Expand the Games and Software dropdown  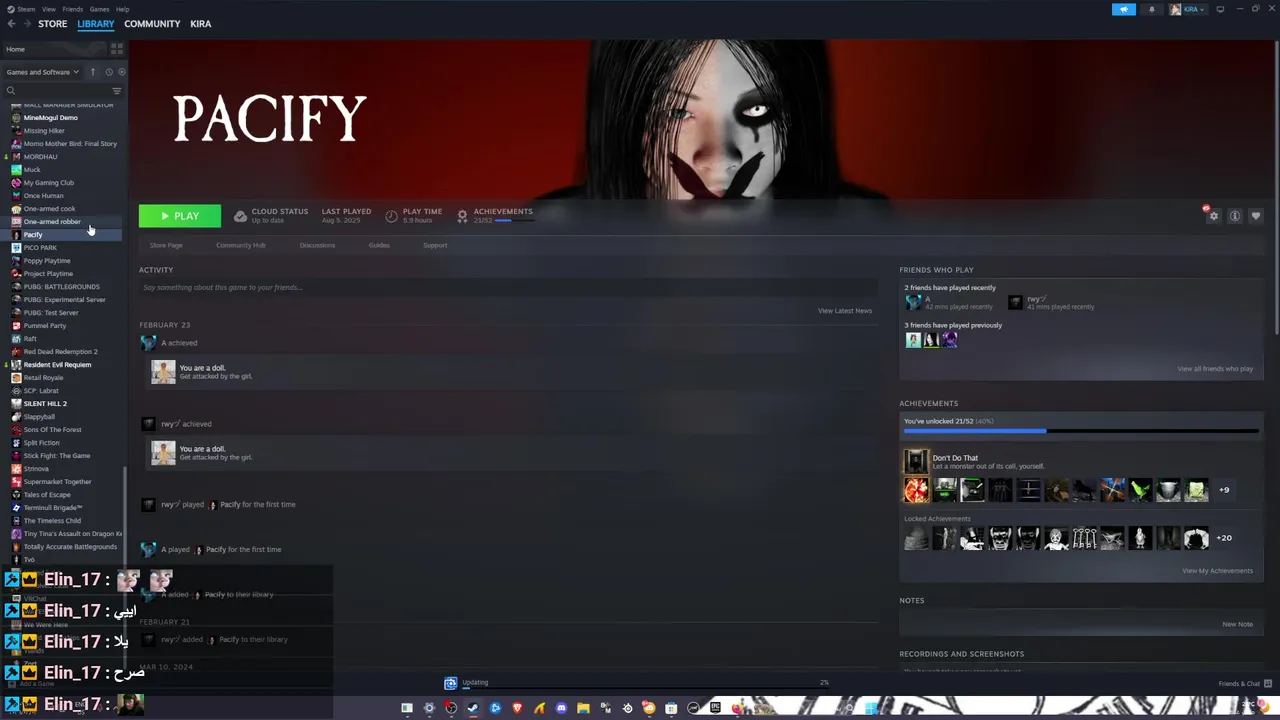coord(42,72)
